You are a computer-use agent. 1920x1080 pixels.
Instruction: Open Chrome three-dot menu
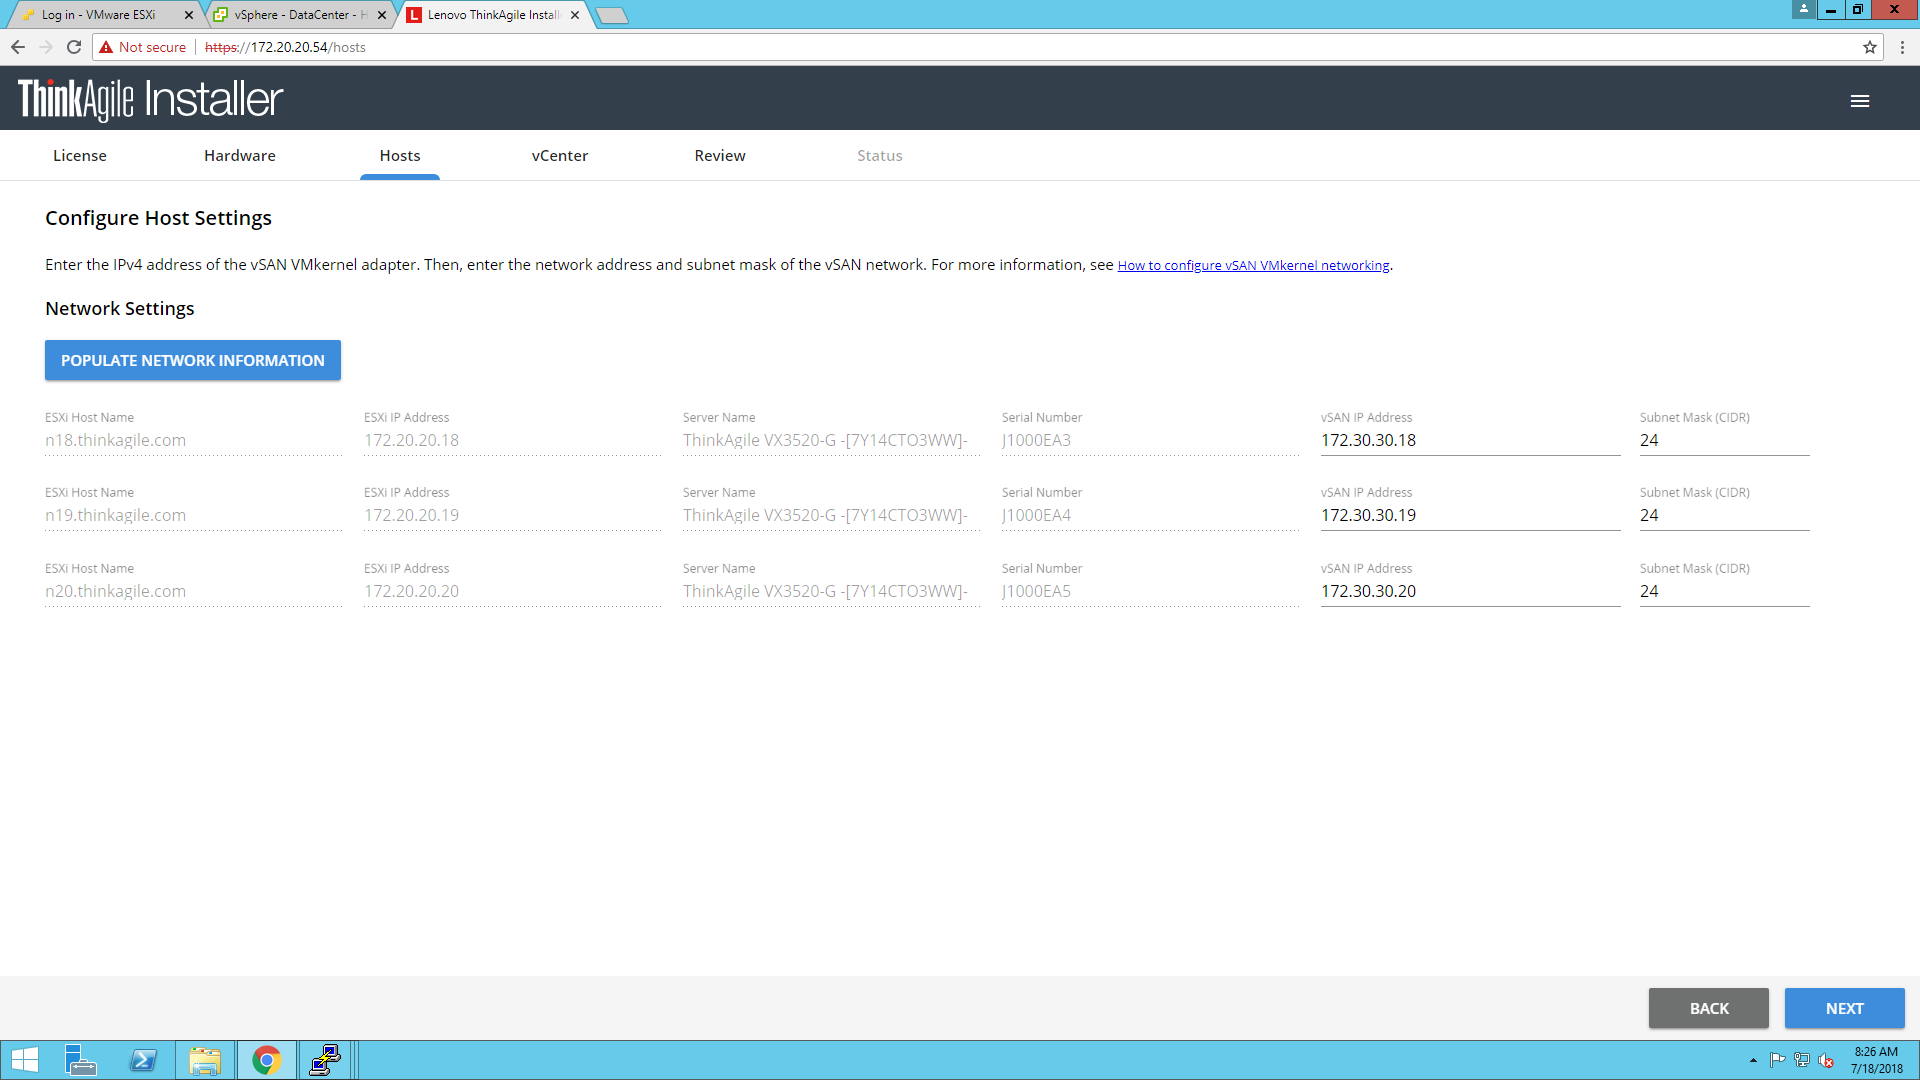click(1902, 47)
